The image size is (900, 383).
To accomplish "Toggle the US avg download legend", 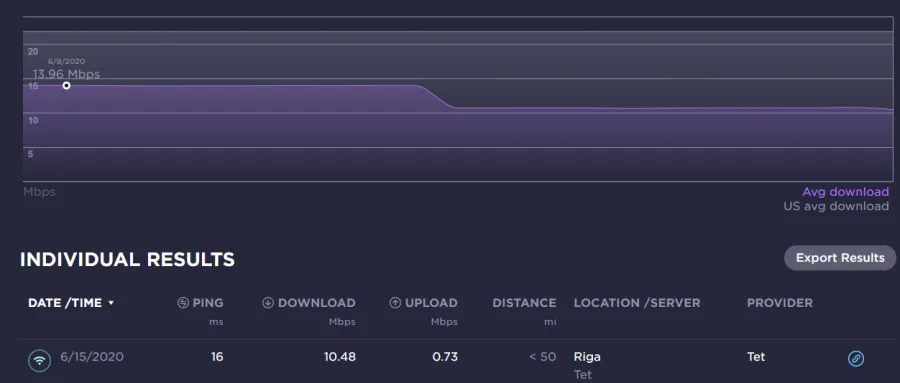I will 836,206.
